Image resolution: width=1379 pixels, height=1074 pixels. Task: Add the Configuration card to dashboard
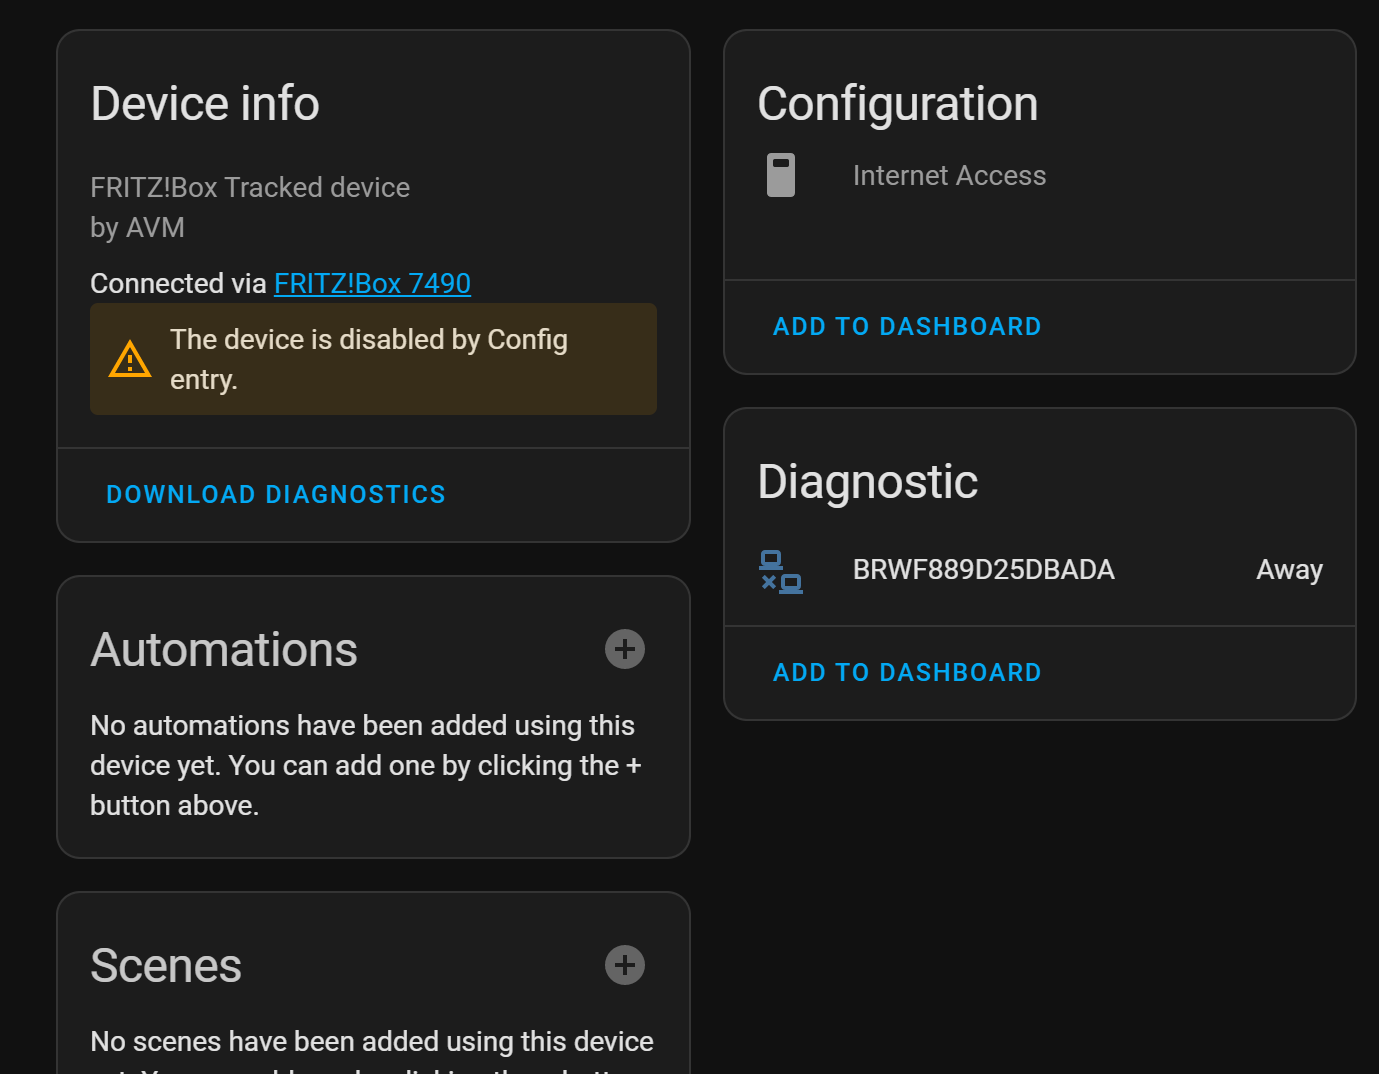point(906,326)
